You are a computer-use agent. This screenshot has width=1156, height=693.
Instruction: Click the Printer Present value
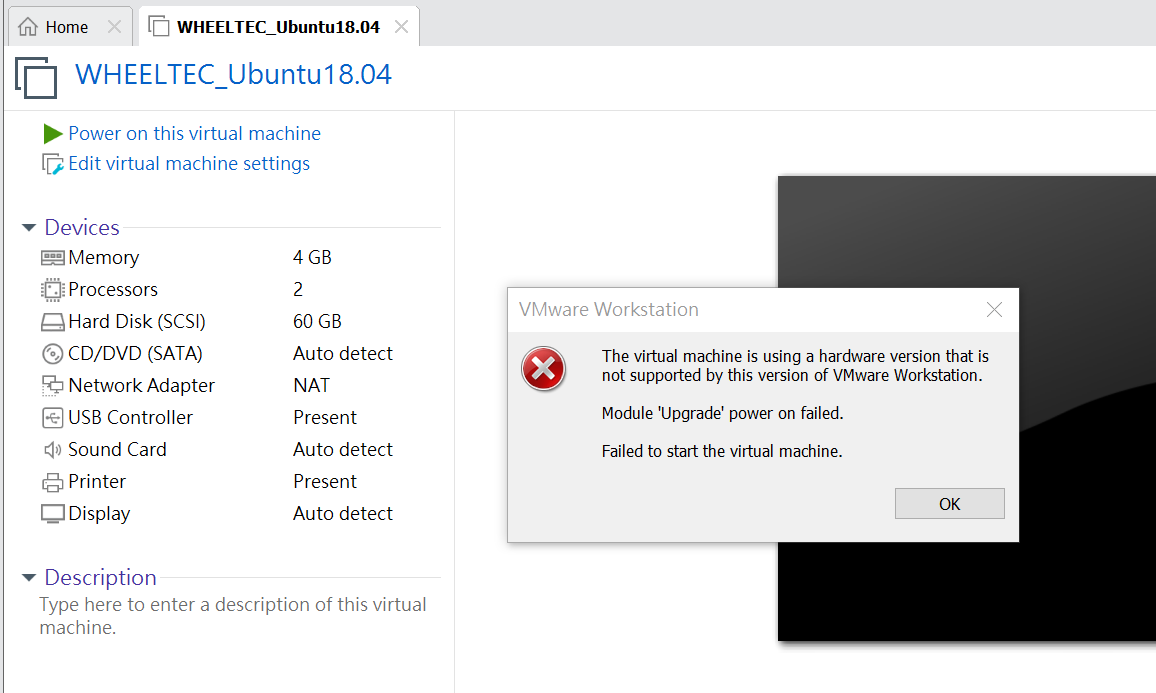(325, 482)
